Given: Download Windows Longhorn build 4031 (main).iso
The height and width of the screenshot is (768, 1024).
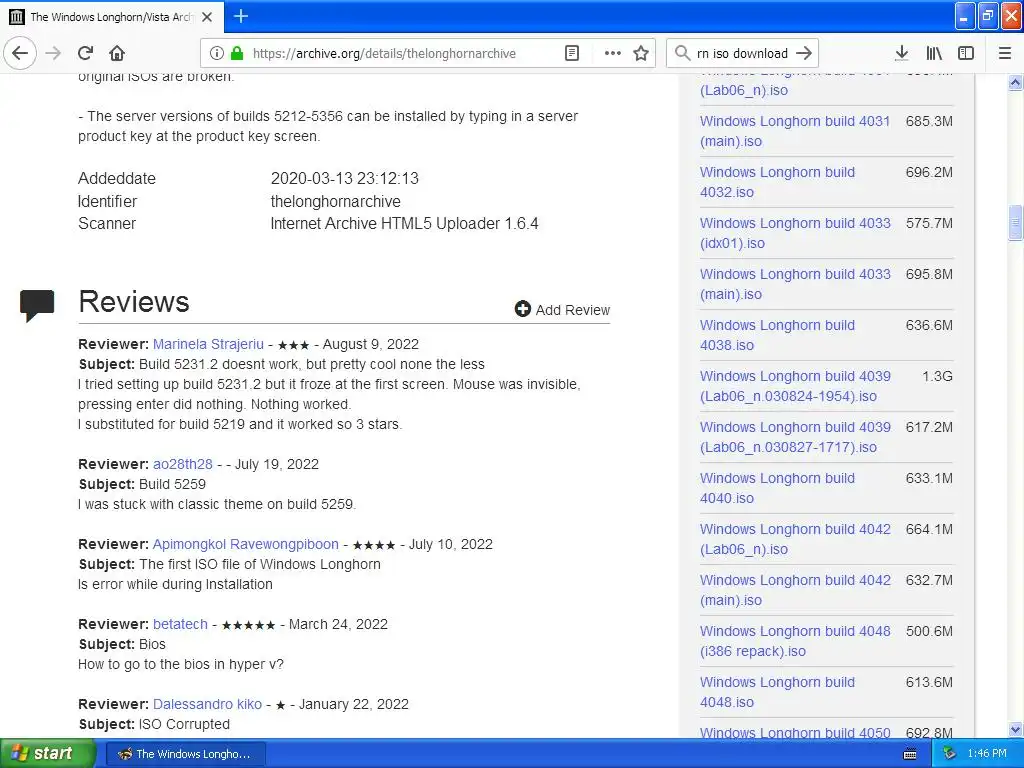Looking at the screenshot, I should [795, 131].
